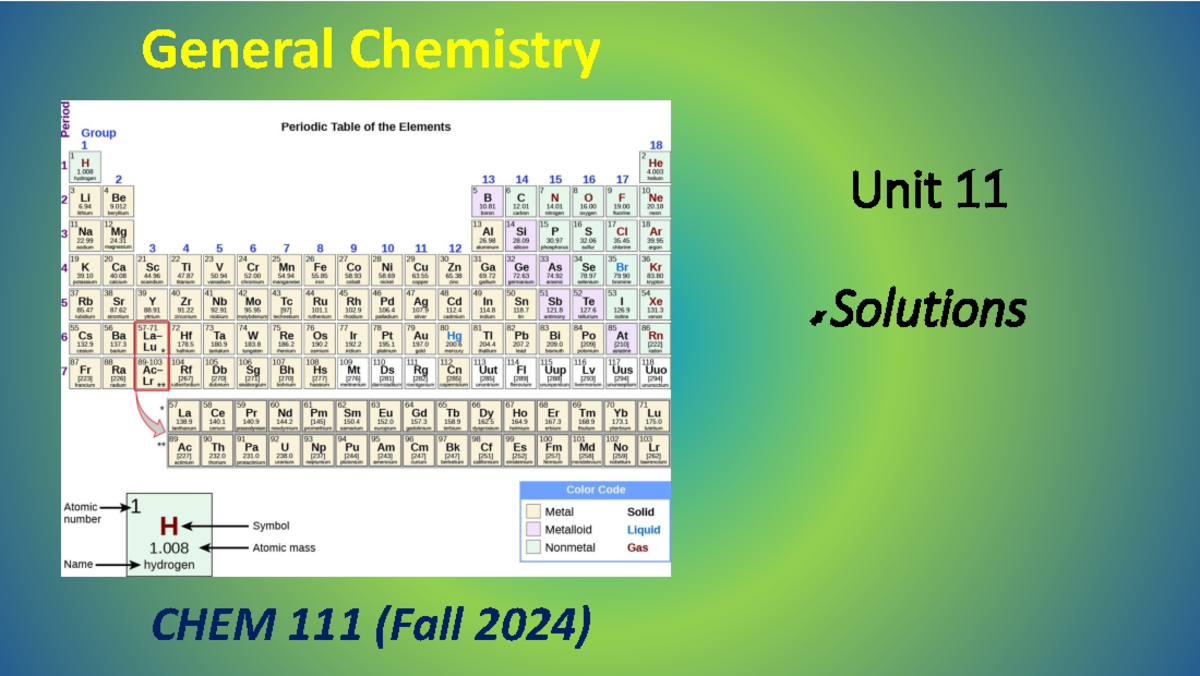The width and height of the screenshot is (1200, 676).
Task: Select the Sodium element symbol
Action: (85, 232)
